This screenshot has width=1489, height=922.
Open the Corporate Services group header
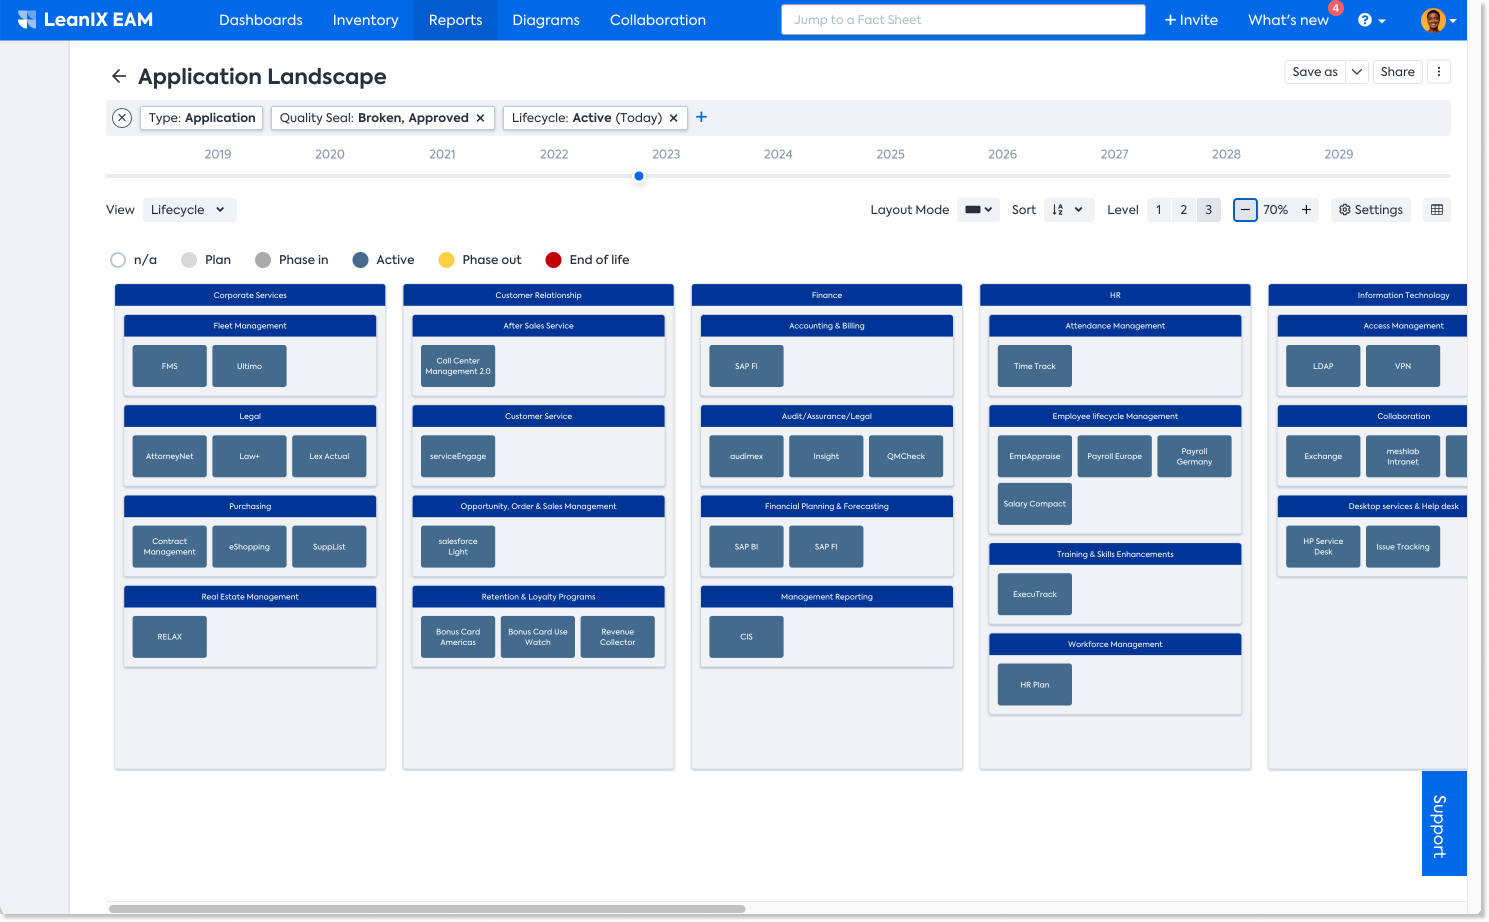(x=250, y=295)
